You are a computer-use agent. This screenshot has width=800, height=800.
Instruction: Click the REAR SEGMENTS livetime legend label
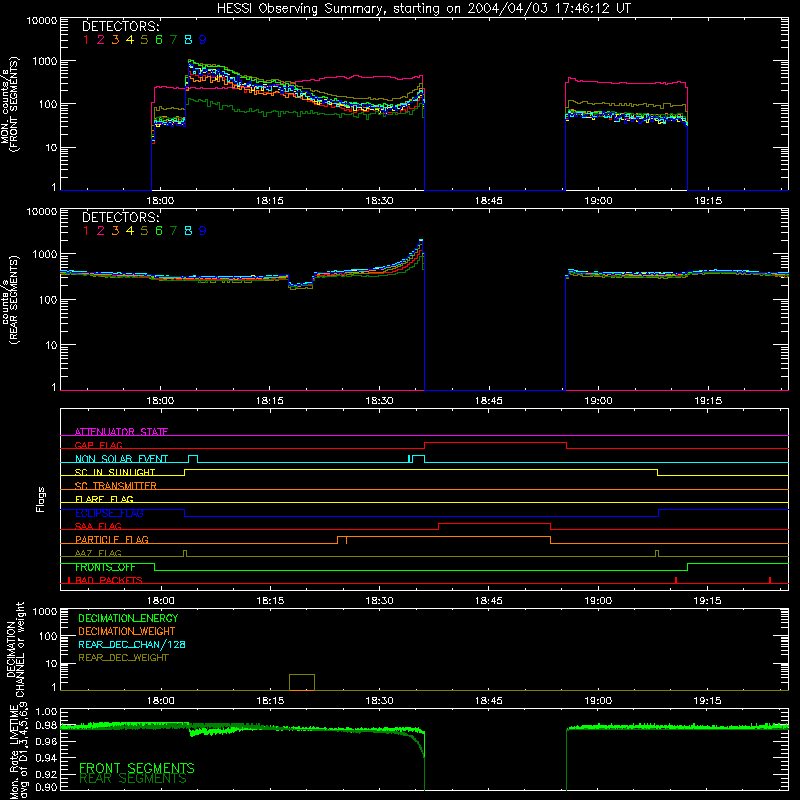pyautogui.click(x=133, y=779)
